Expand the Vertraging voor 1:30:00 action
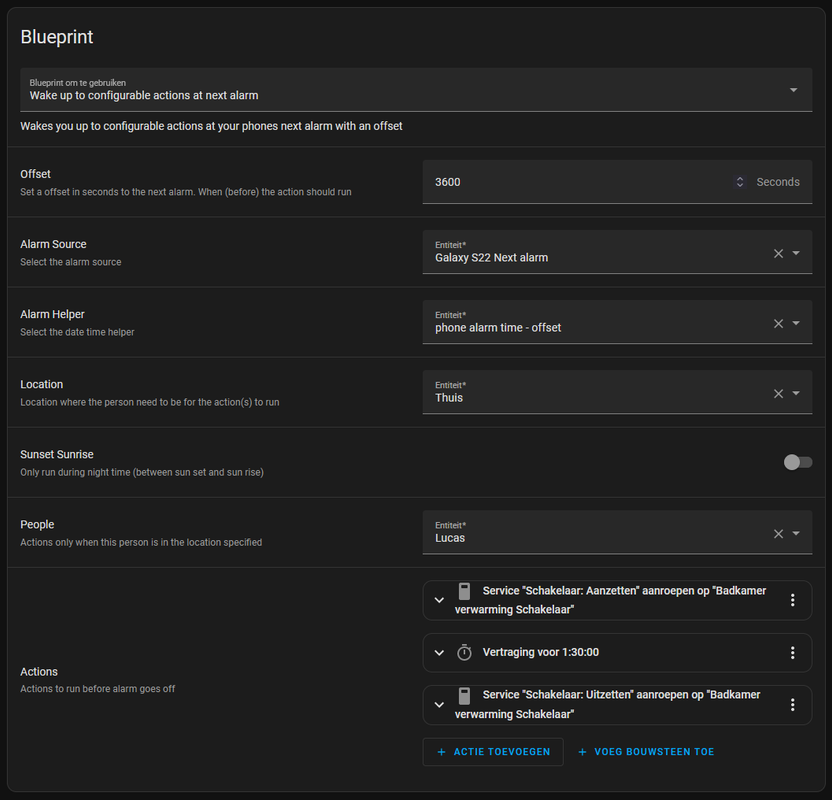 (439, 653)
